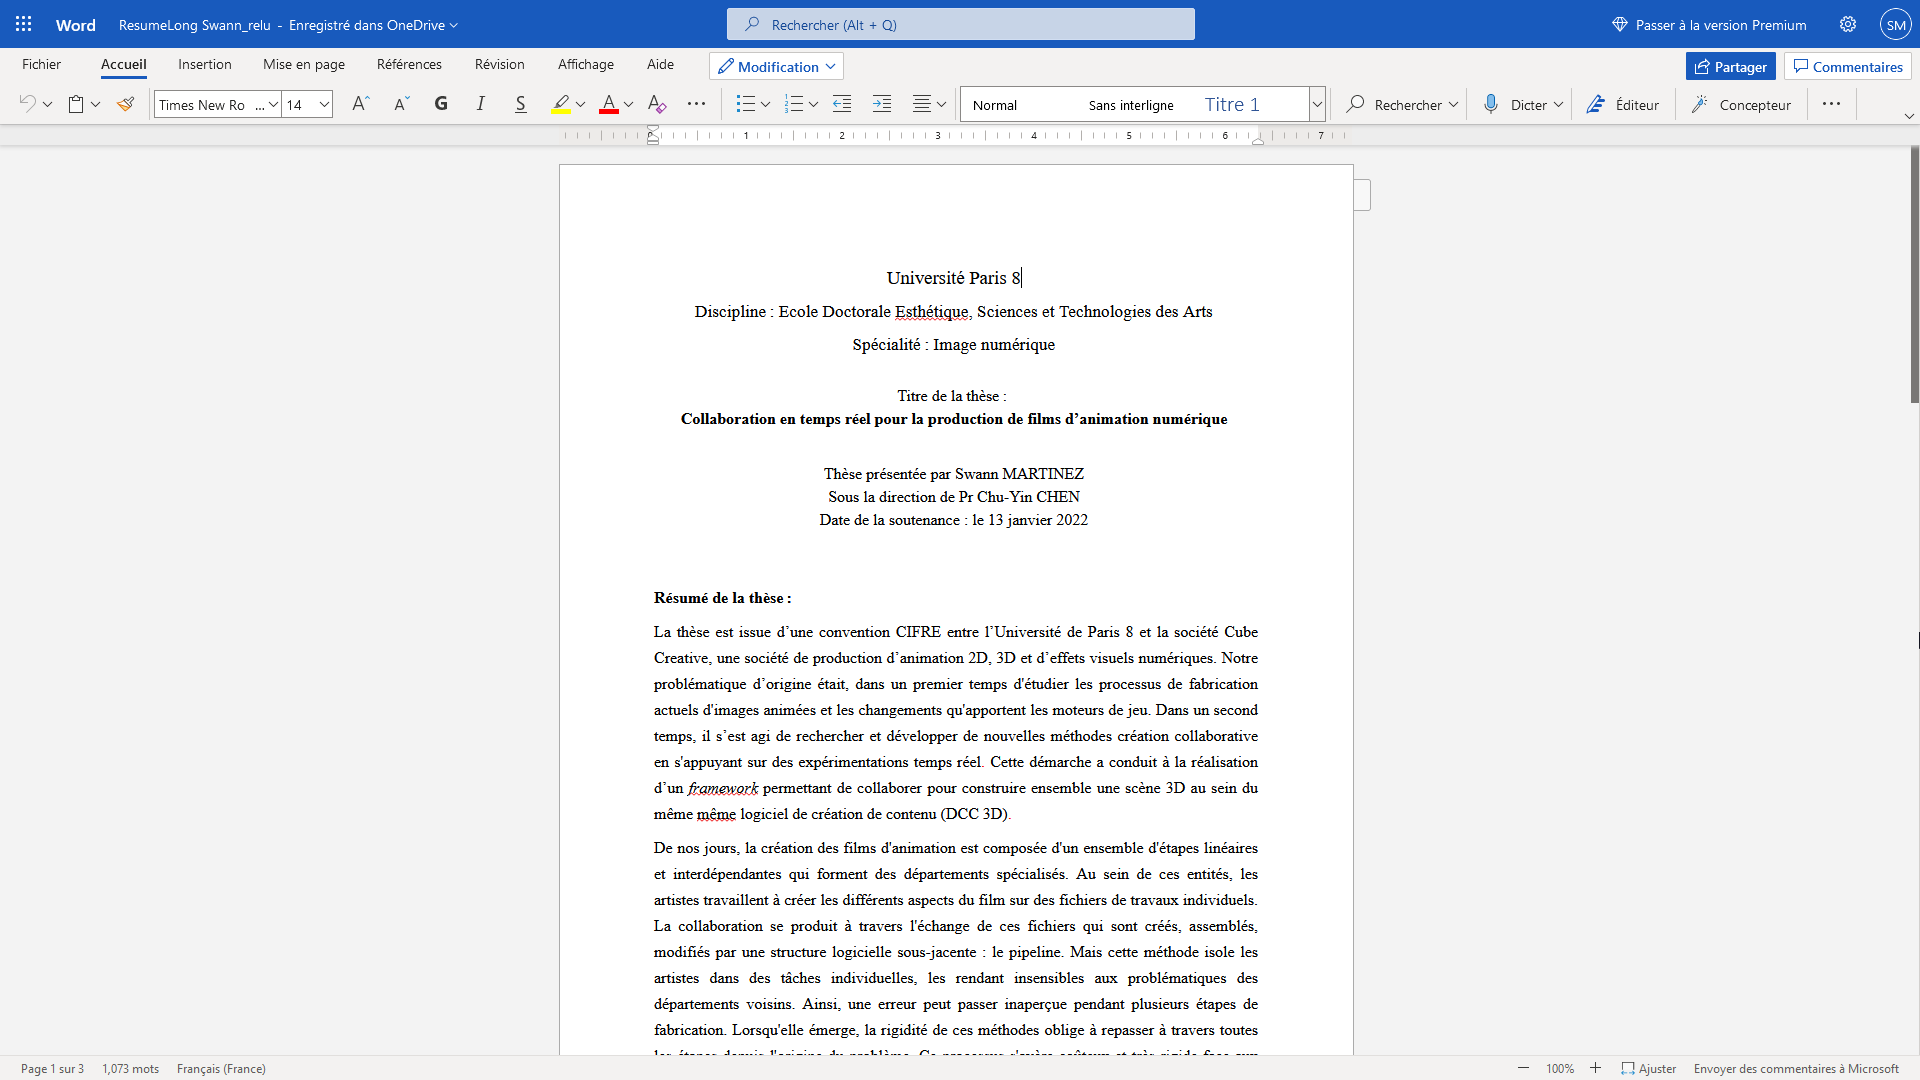Toggle underline with the S button
Screen dimensions: 1920x1080
click(520, 104)
